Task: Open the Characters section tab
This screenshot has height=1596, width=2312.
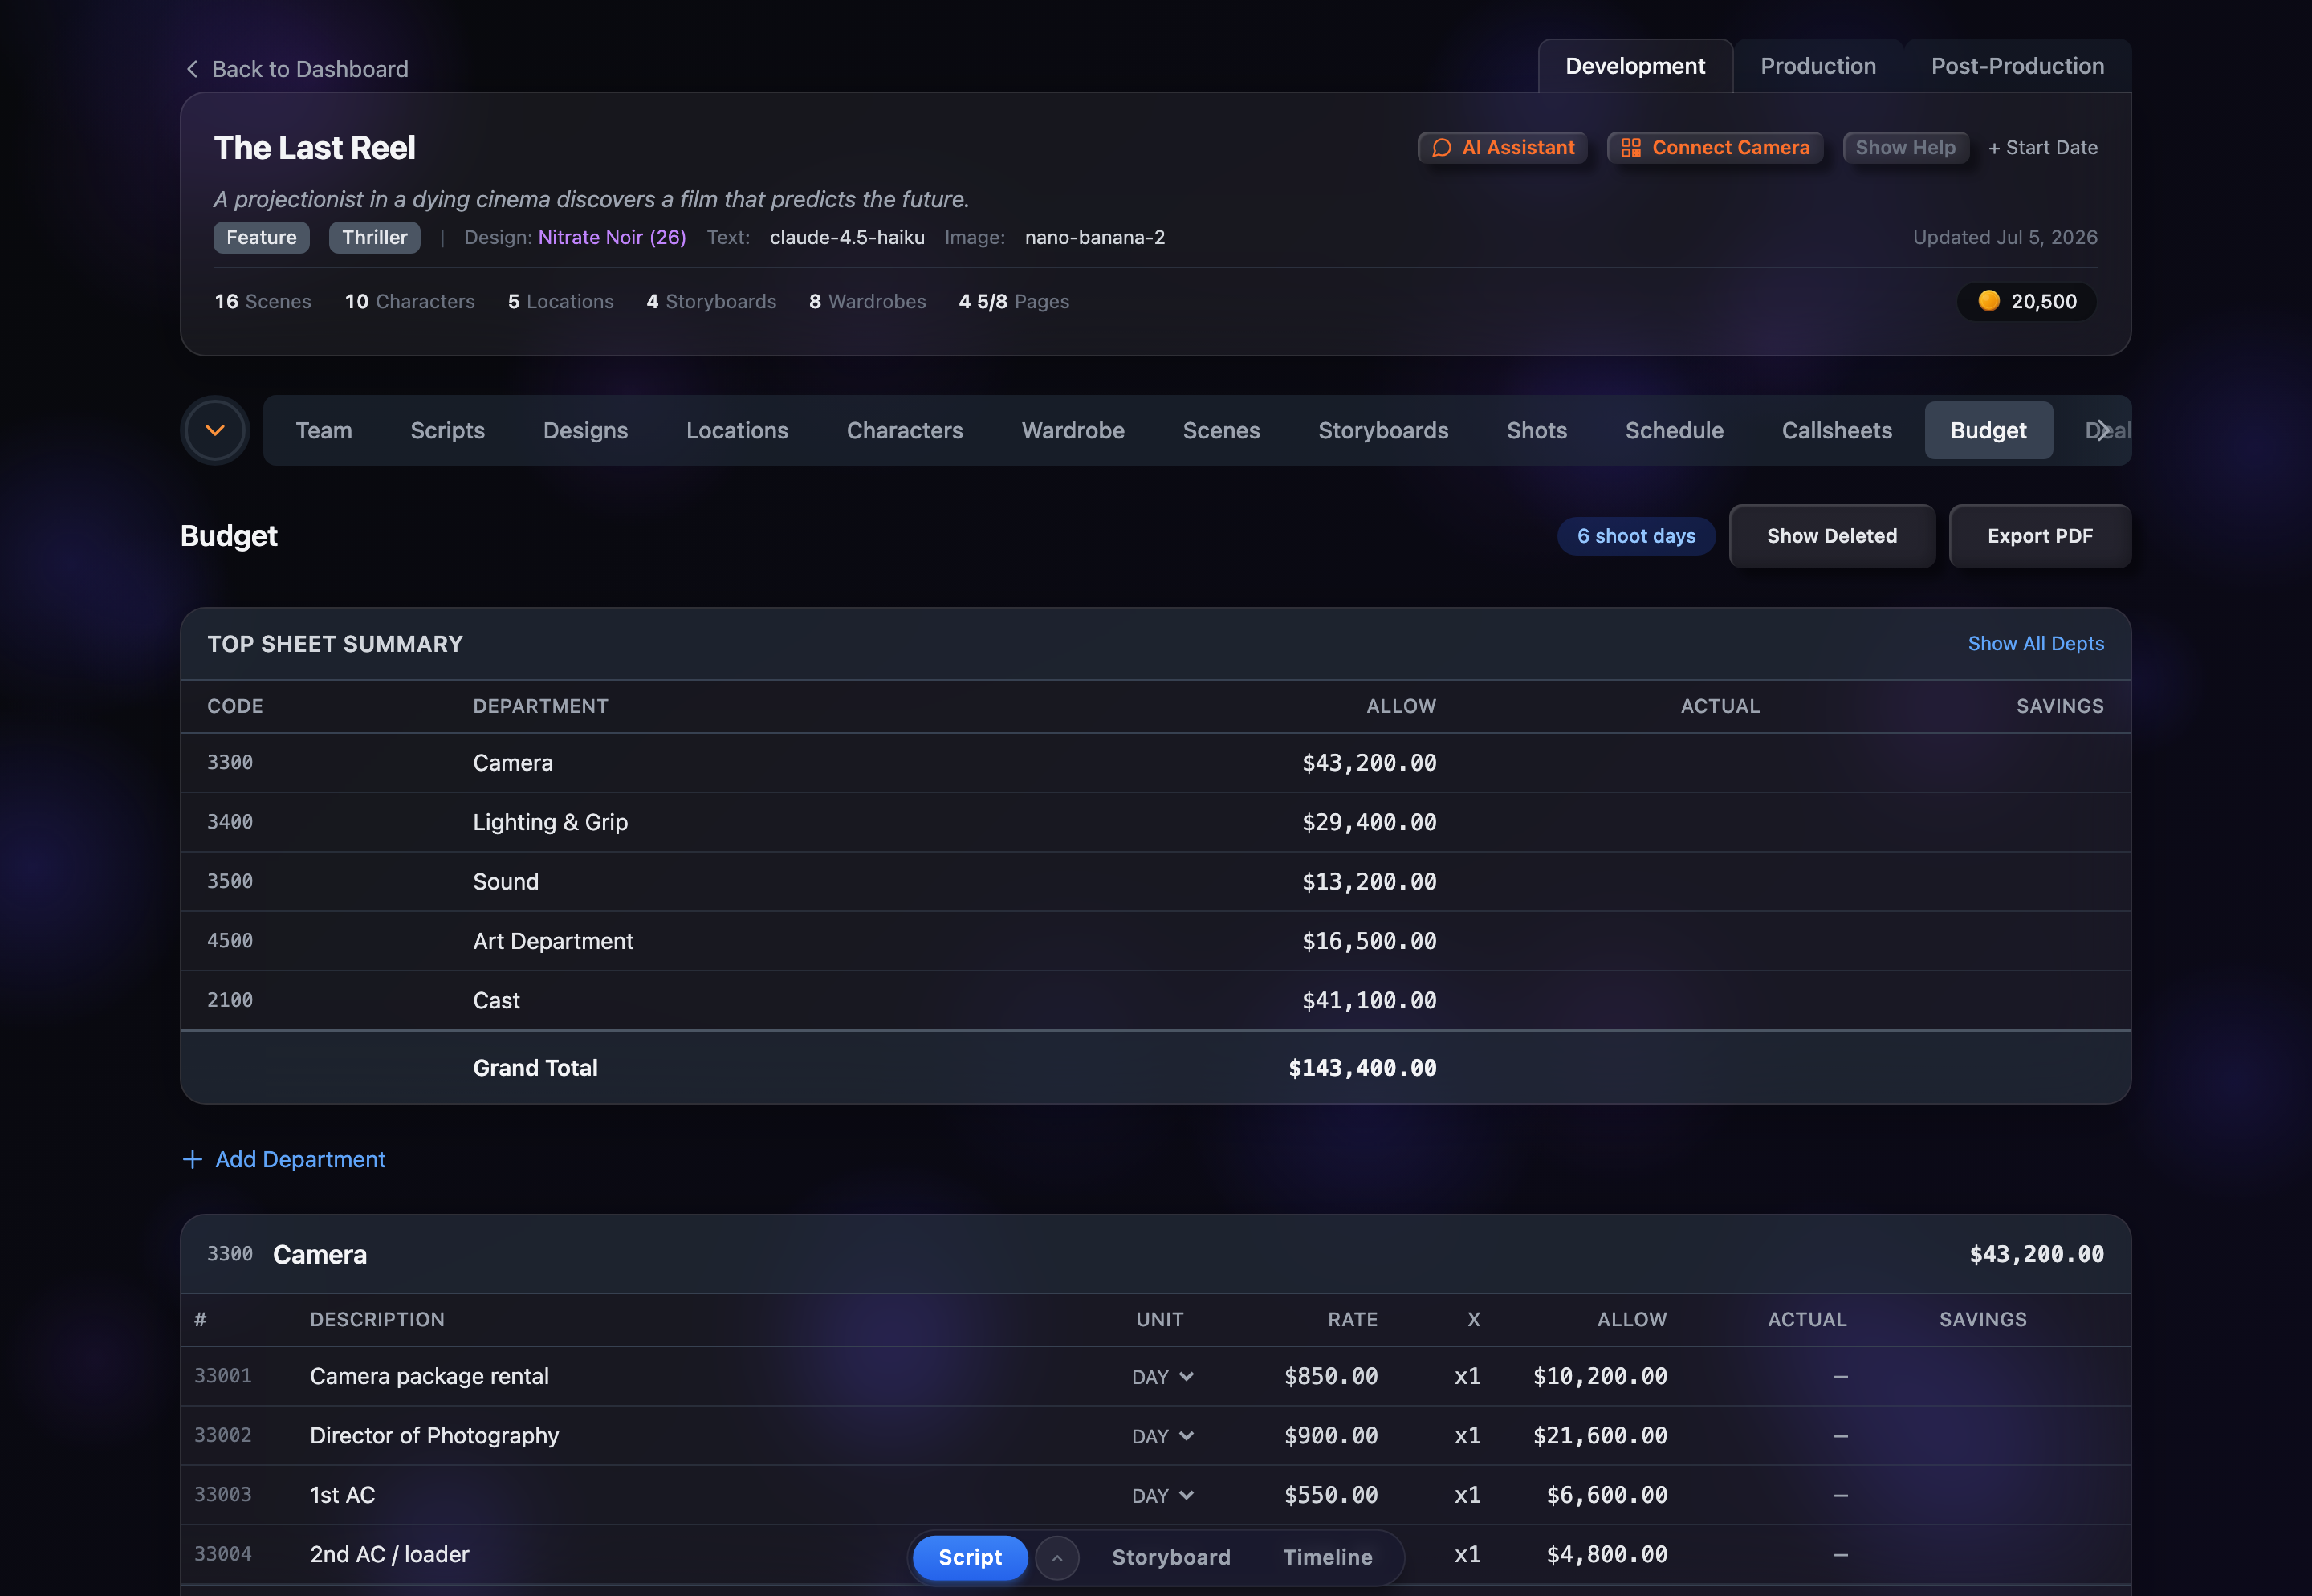Action: (904, 430)
